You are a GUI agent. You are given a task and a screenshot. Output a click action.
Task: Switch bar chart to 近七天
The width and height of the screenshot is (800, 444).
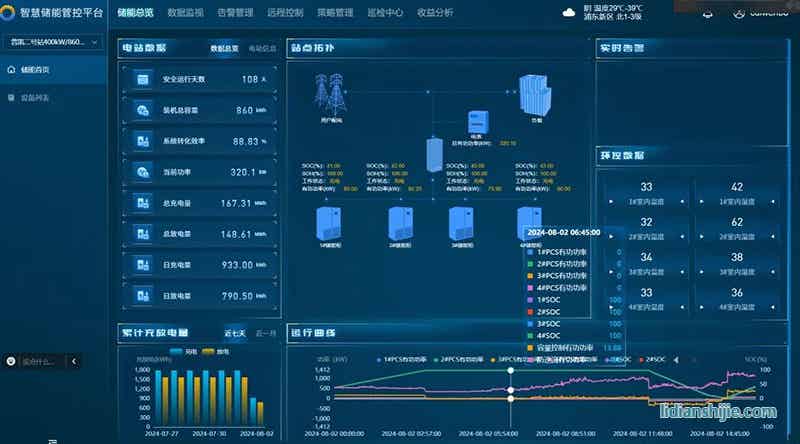234,332
